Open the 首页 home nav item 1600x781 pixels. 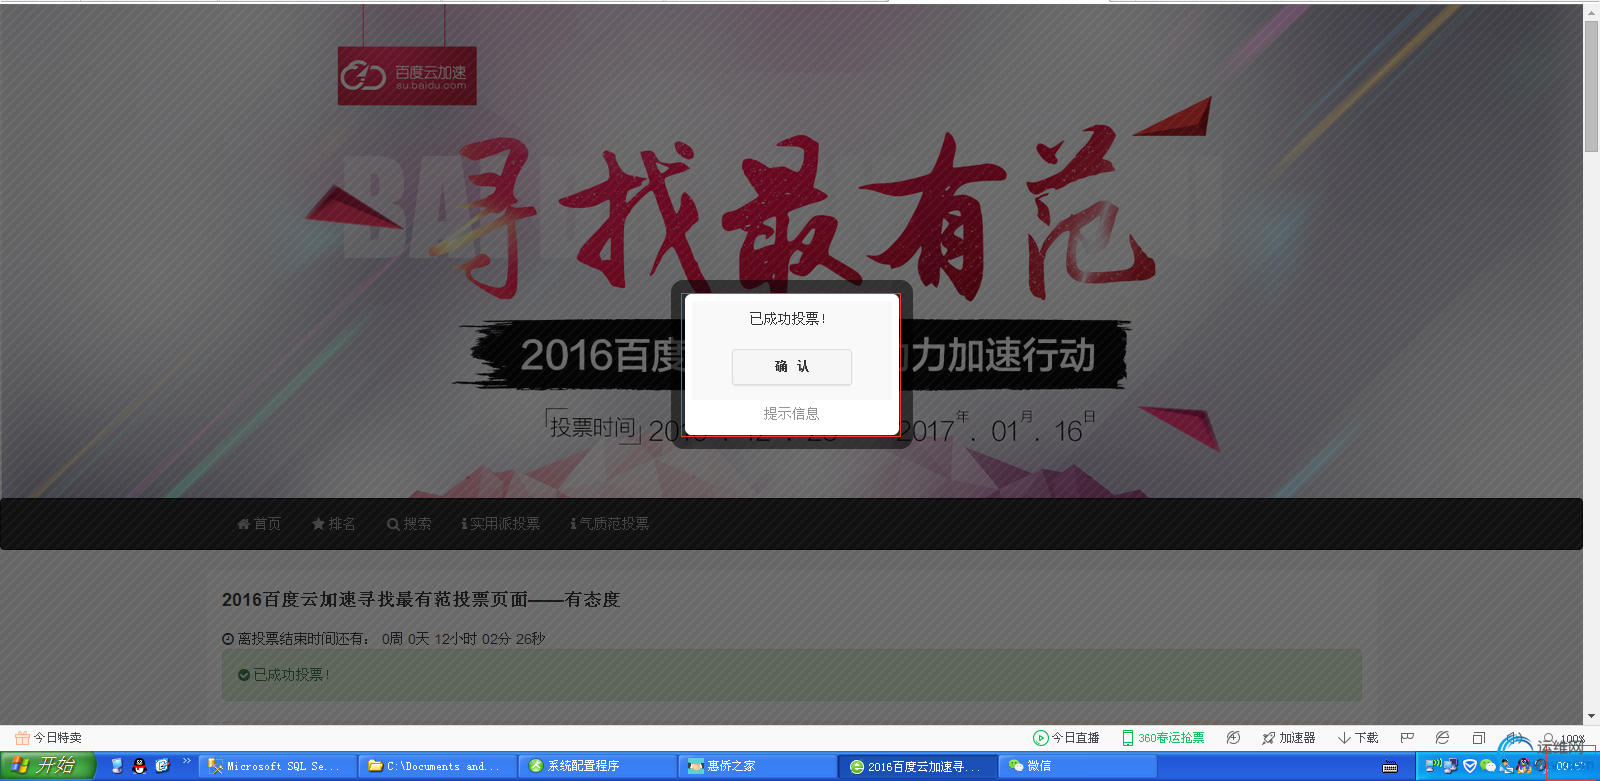point(259,524)
